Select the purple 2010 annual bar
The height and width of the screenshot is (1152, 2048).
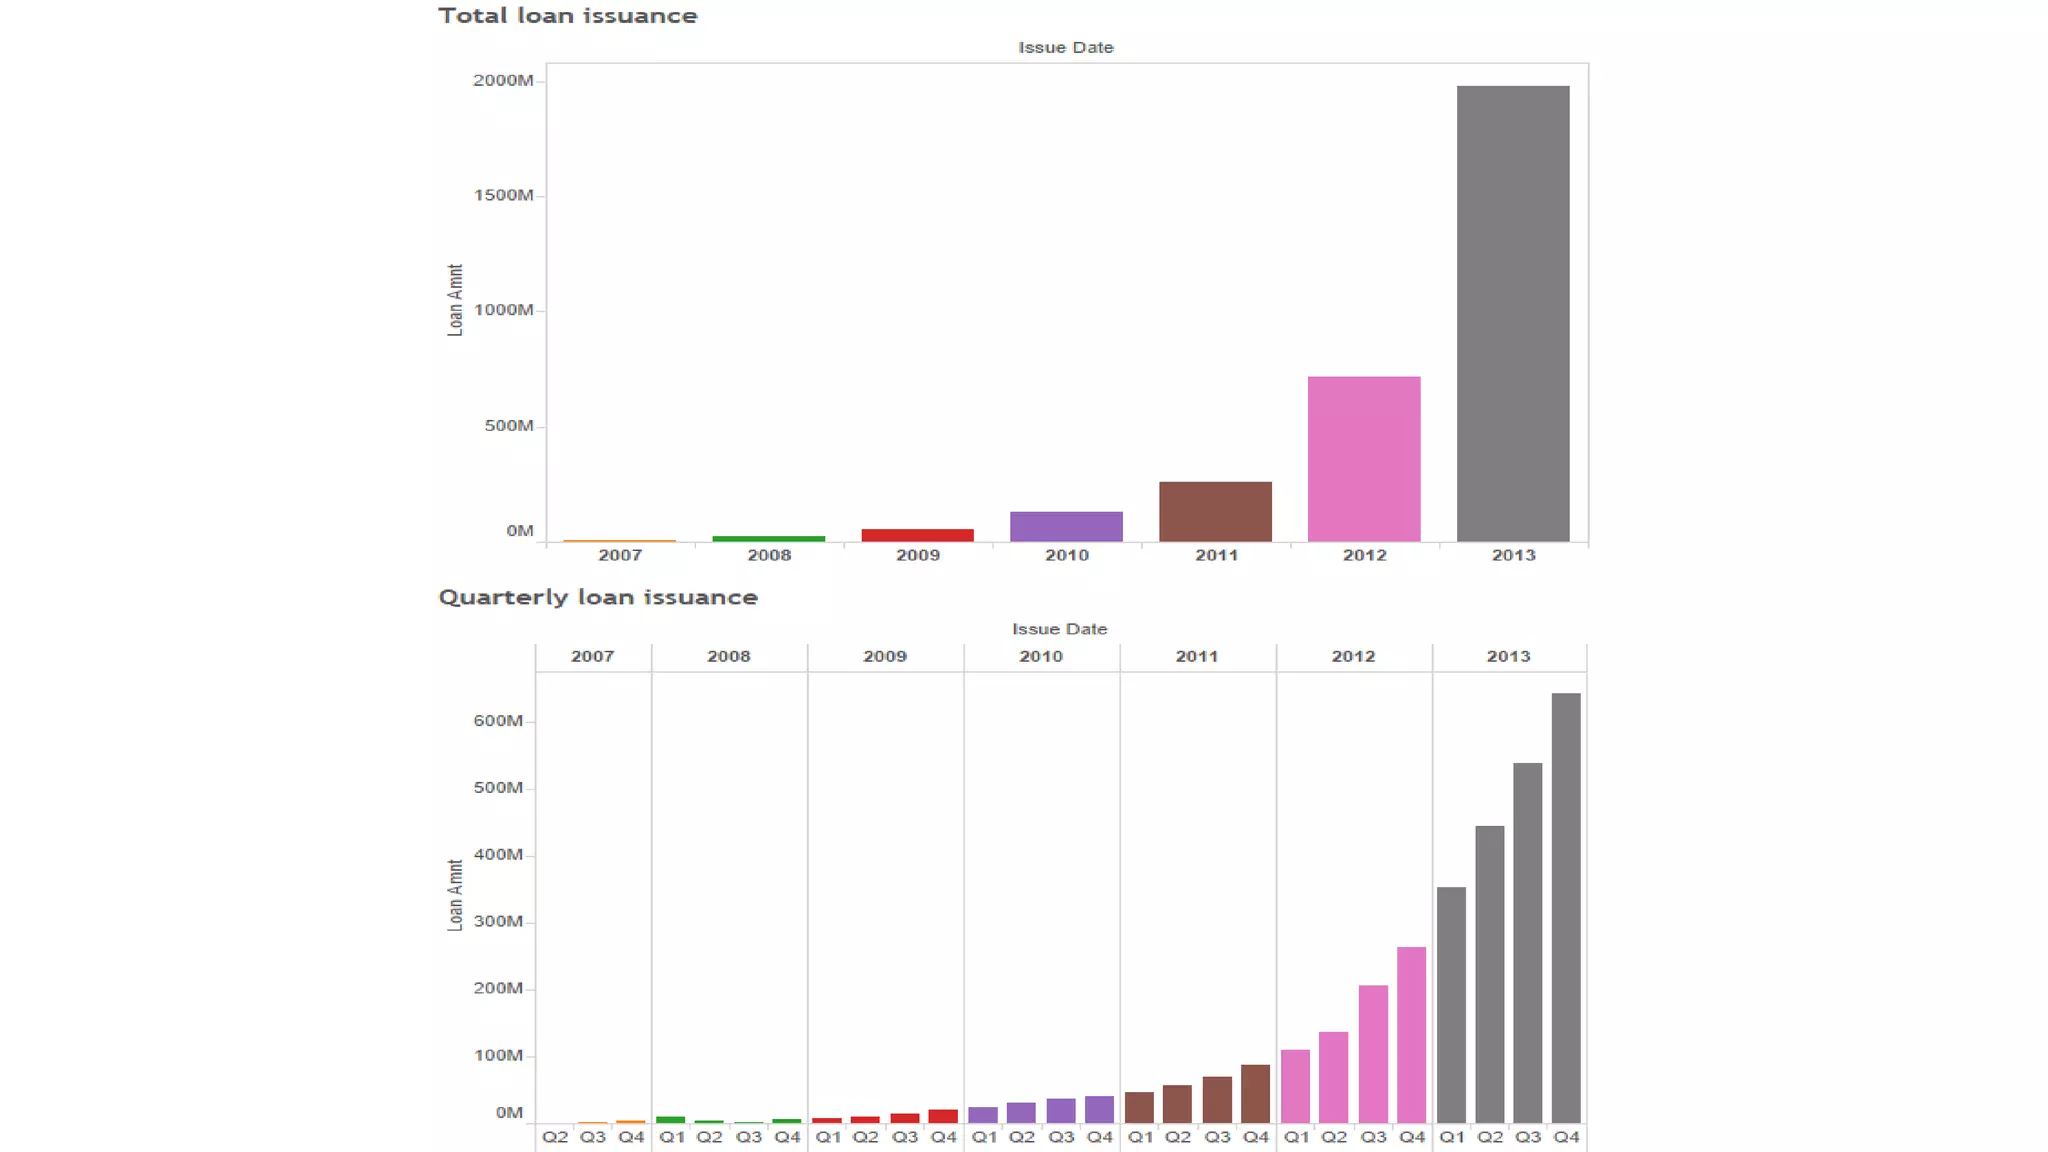pyautogui.click(x=1066, y=527)
